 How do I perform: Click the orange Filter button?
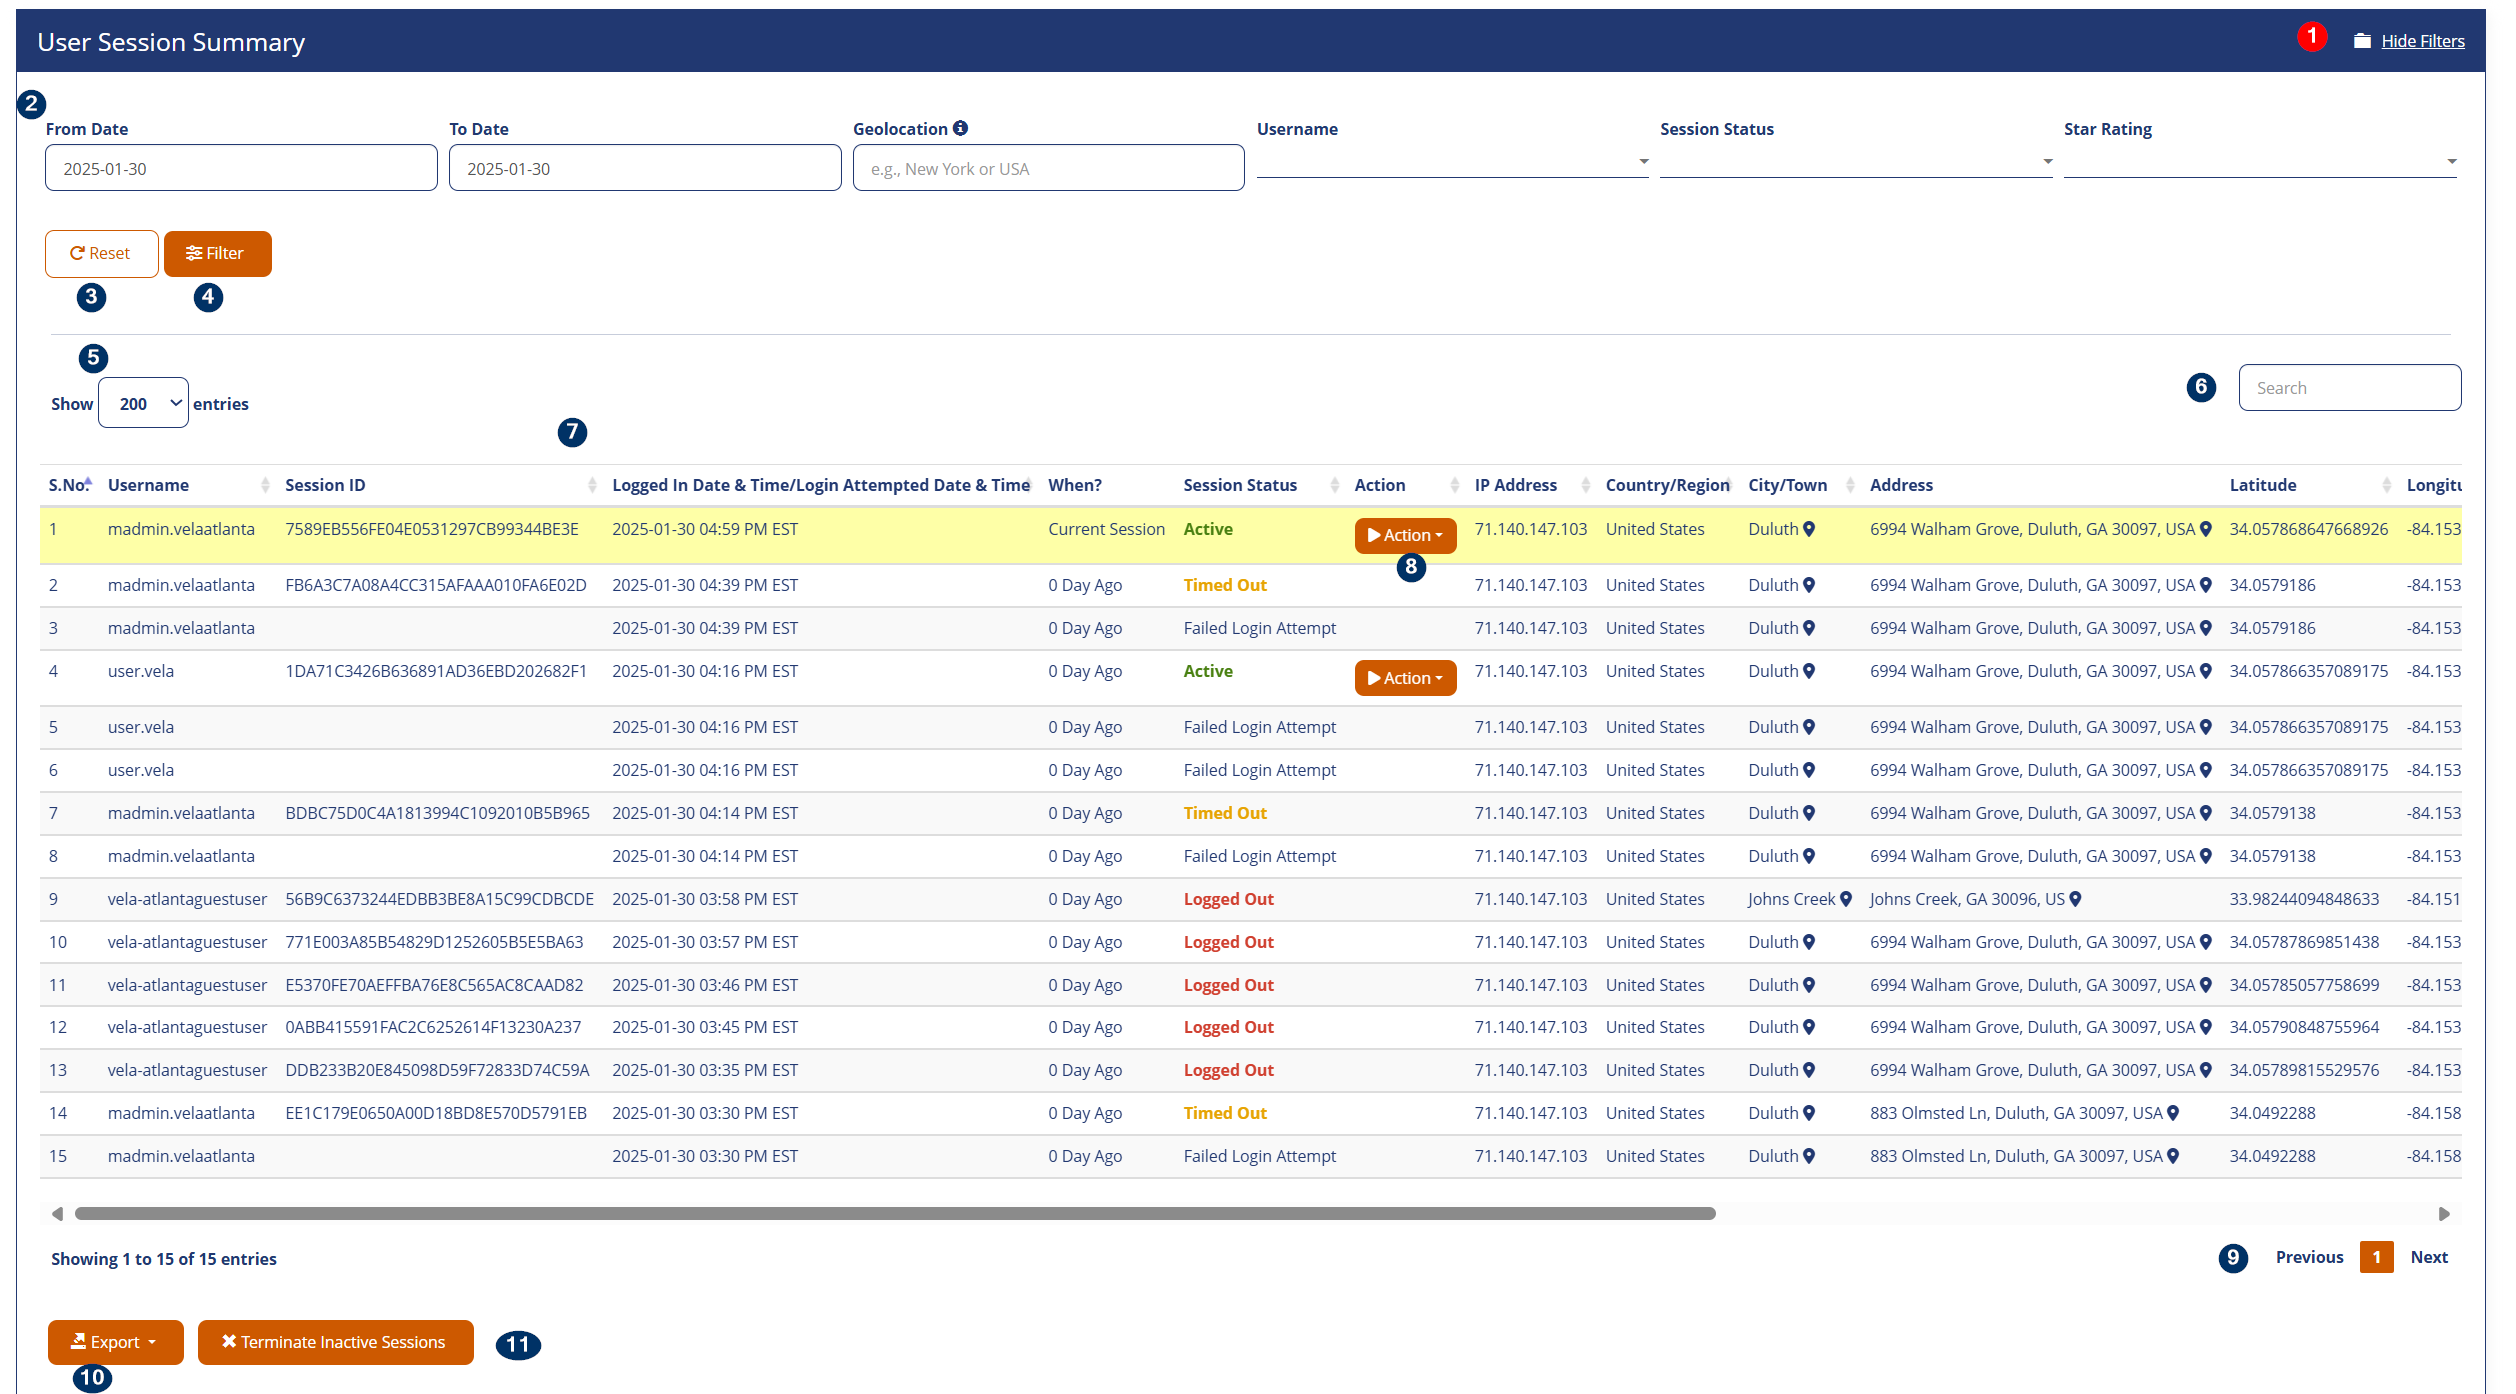point(217,254)
